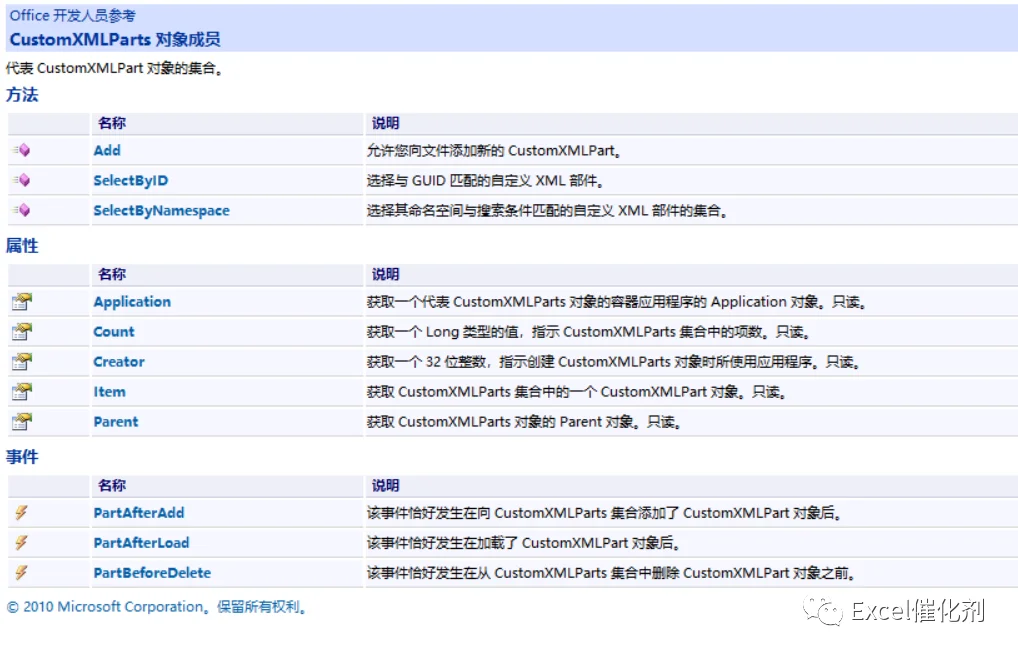Open the Add method link
The image size is (1018, 655).
click(107, 151)
